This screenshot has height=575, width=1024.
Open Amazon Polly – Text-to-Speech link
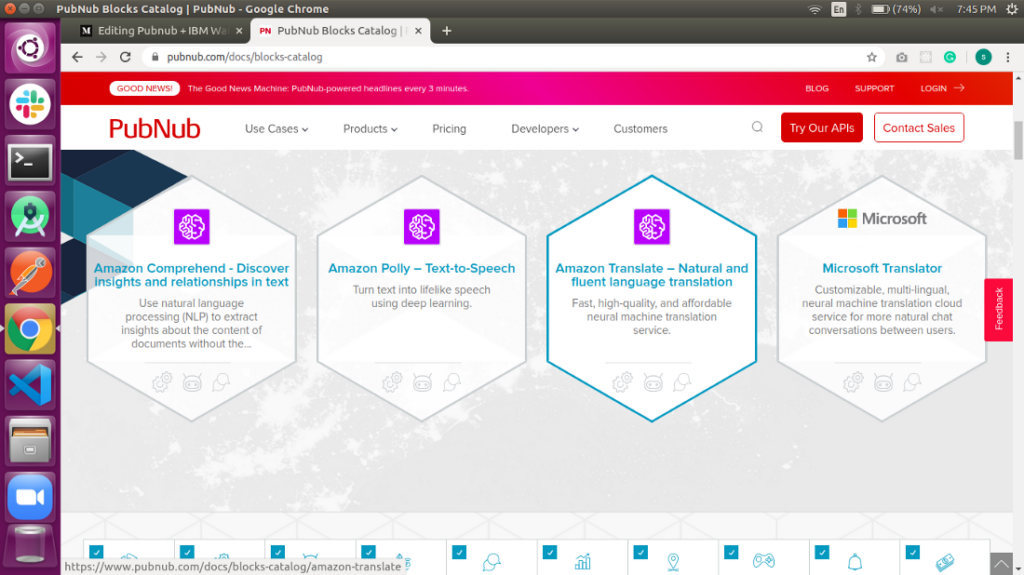pos(421,268)
